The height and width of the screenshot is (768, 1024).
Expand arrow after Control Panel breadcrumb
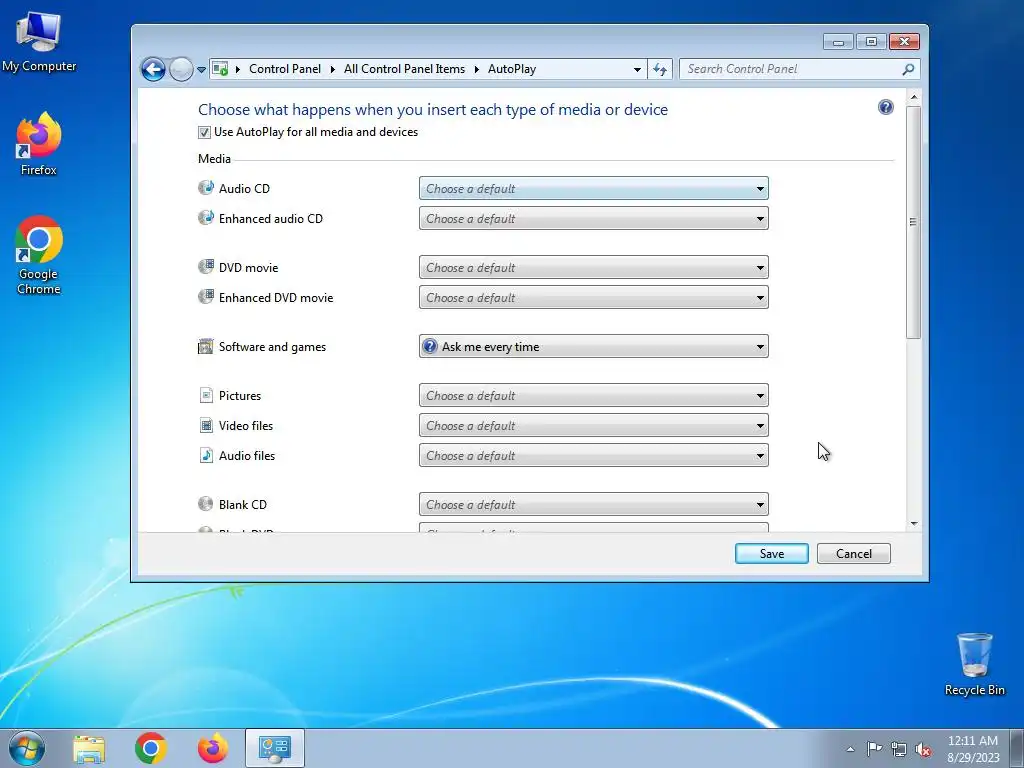coord(332,69)
